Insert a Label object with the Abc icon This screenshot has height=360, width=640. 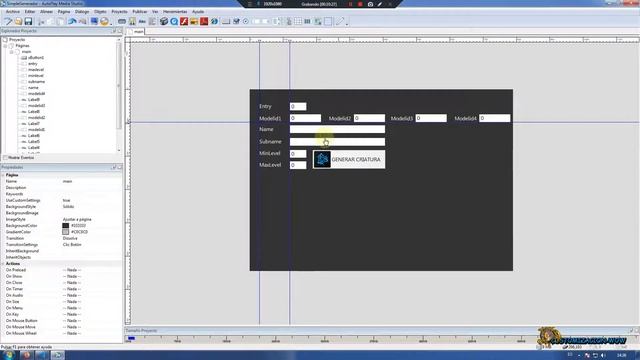click(142, 21)
